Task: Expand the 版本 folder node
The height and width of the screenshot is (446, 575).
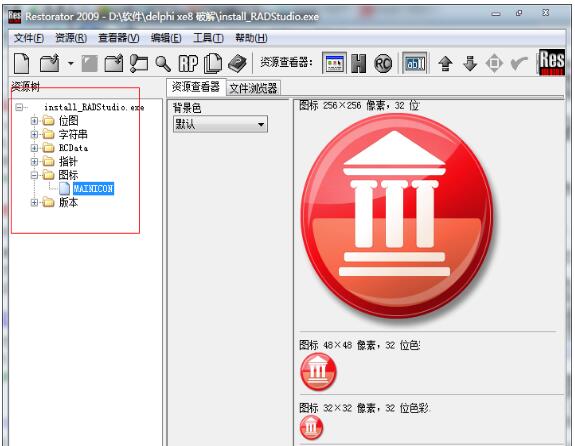Action: (34, 202)
